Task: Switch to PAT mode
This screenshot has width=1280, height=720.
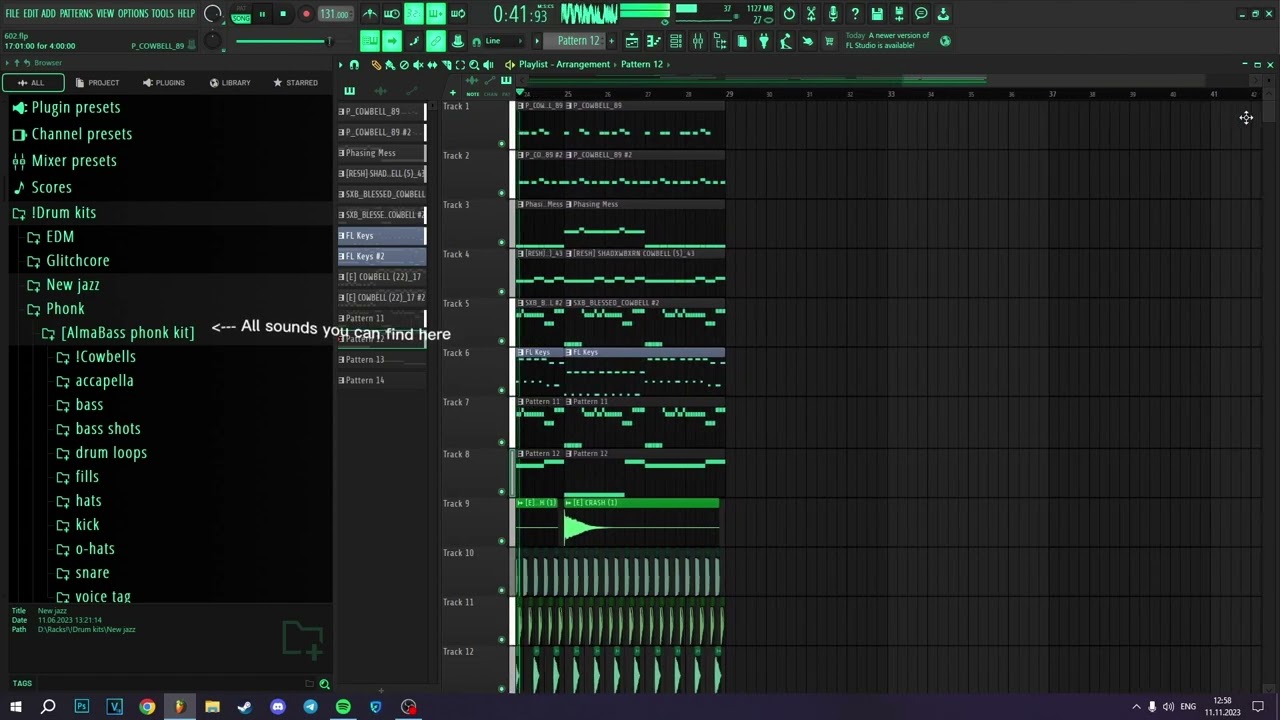Action: click(241, 9)
